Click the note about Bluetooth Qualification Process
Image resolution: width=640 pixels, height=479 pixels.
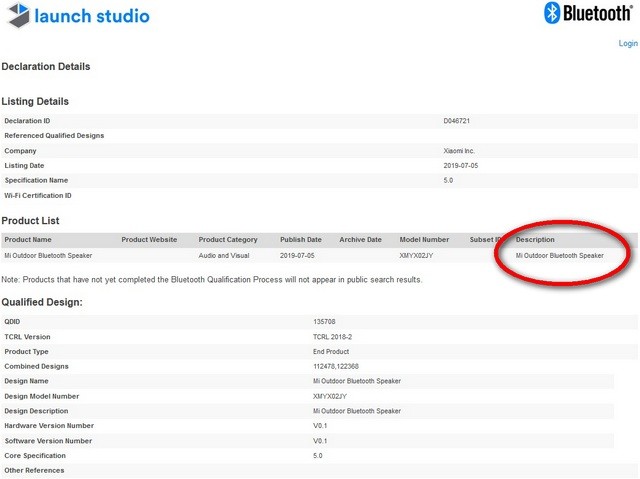[211, 279]
